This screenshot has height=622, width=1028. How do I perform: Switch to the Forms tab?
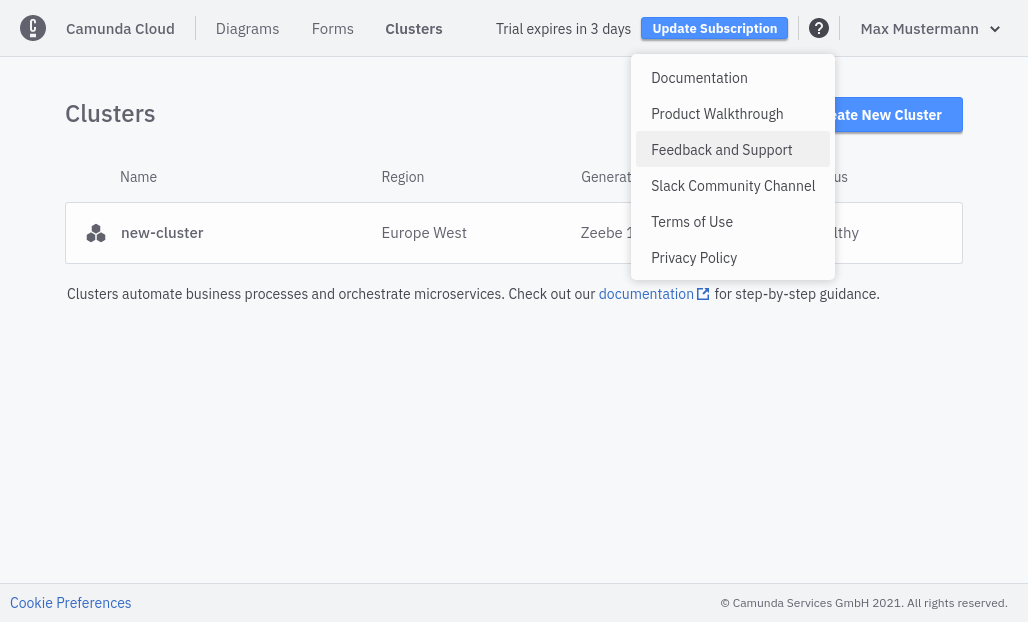point(332,29)
